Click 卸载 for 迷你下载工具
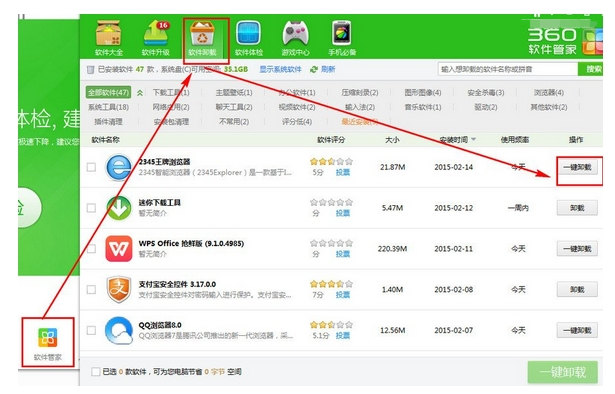Image resolution: width=615 pixels, height=394 pixels. [x=577, y=208]
